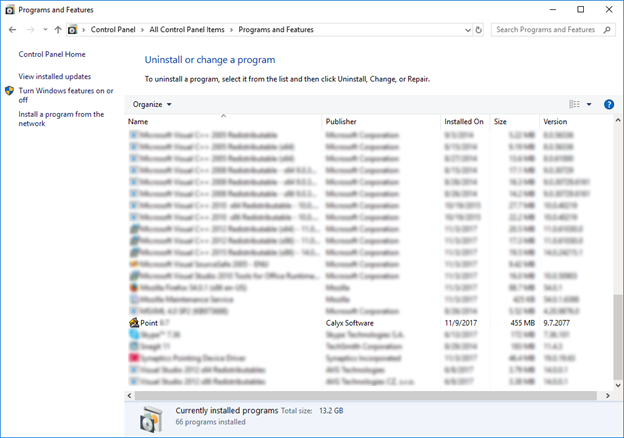Screen dimensions: 624x438
Task: Click the change view icon
Action: (x=574, y=104)
